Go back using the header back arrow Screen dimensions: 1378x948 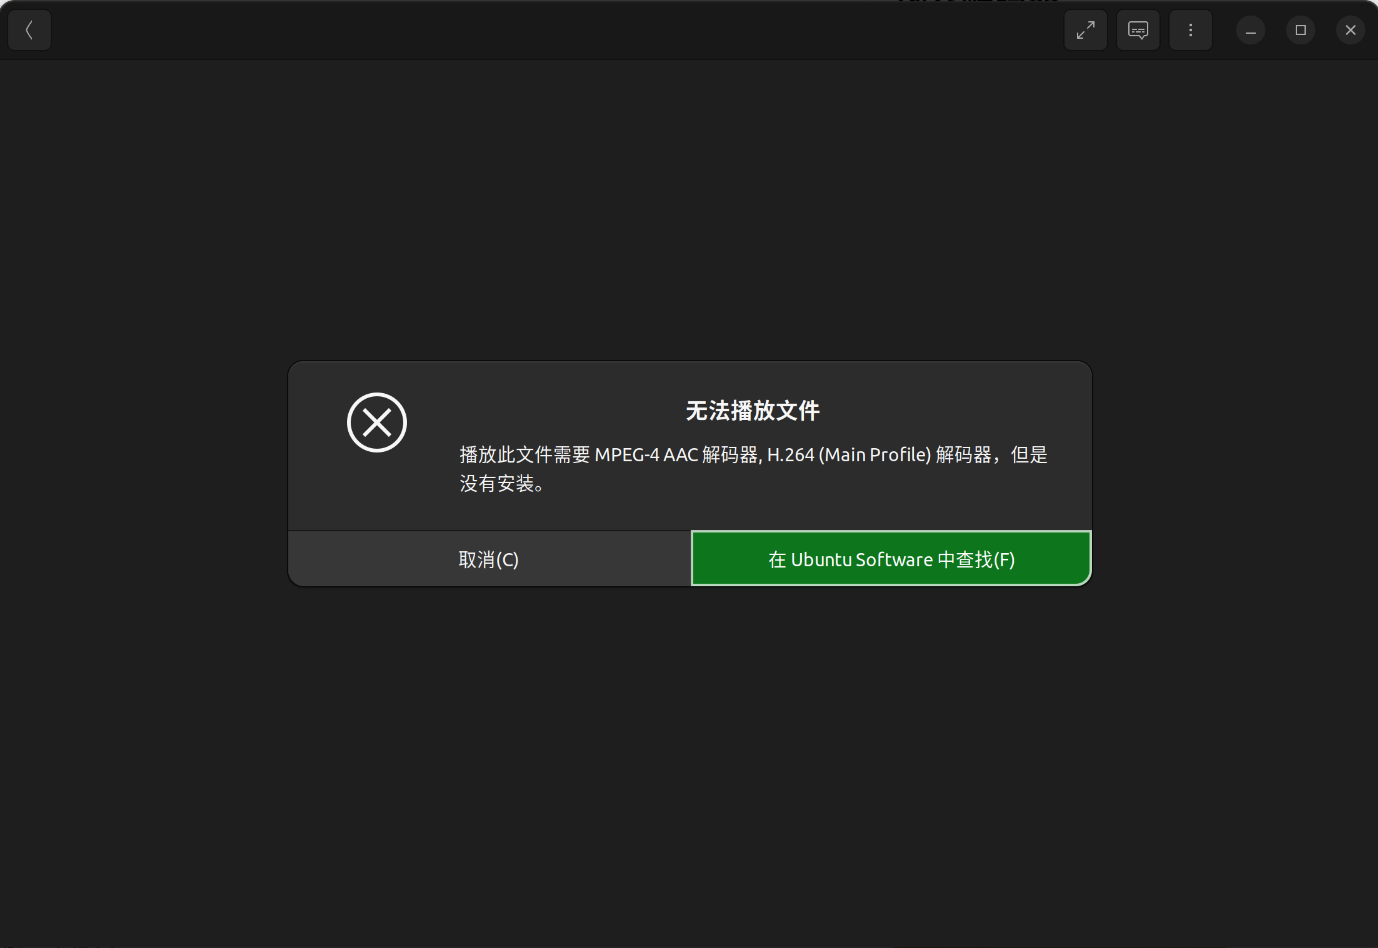[x=29, y=30]
